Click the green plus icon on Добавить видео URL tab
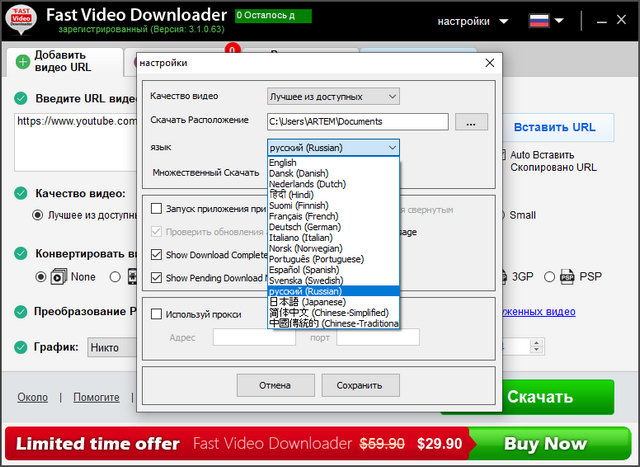The height and width of the screenshot is (467, 640). click(x=22, y=61)
